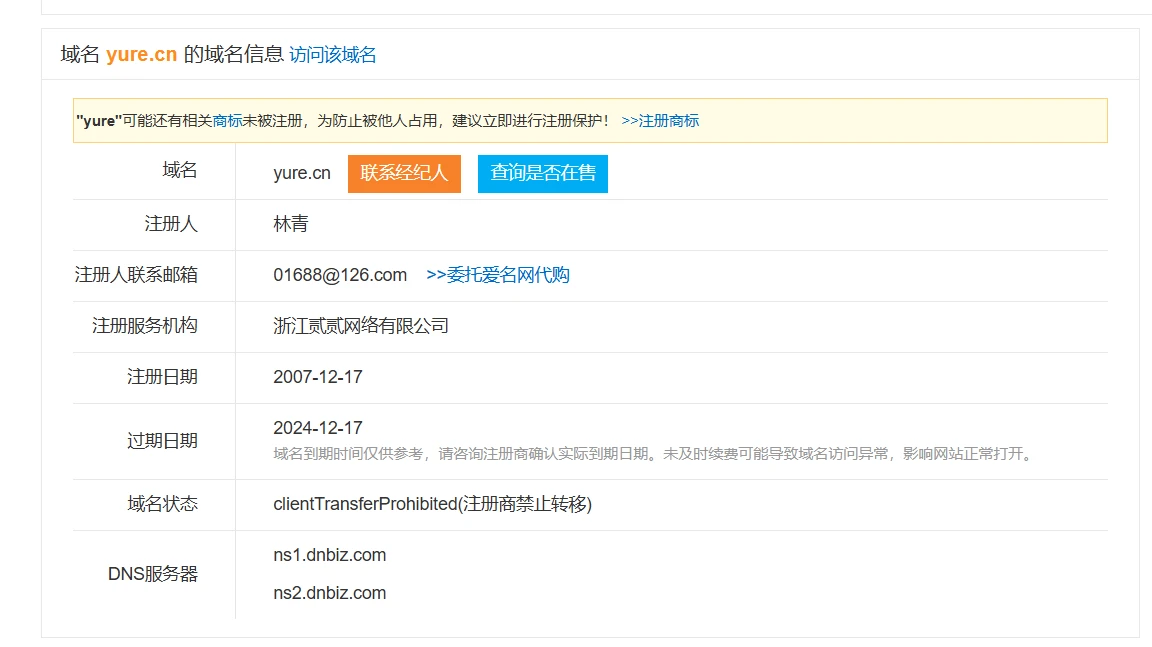
Task: Click the gray expiry disclaimer note
Action: point(654,454)
